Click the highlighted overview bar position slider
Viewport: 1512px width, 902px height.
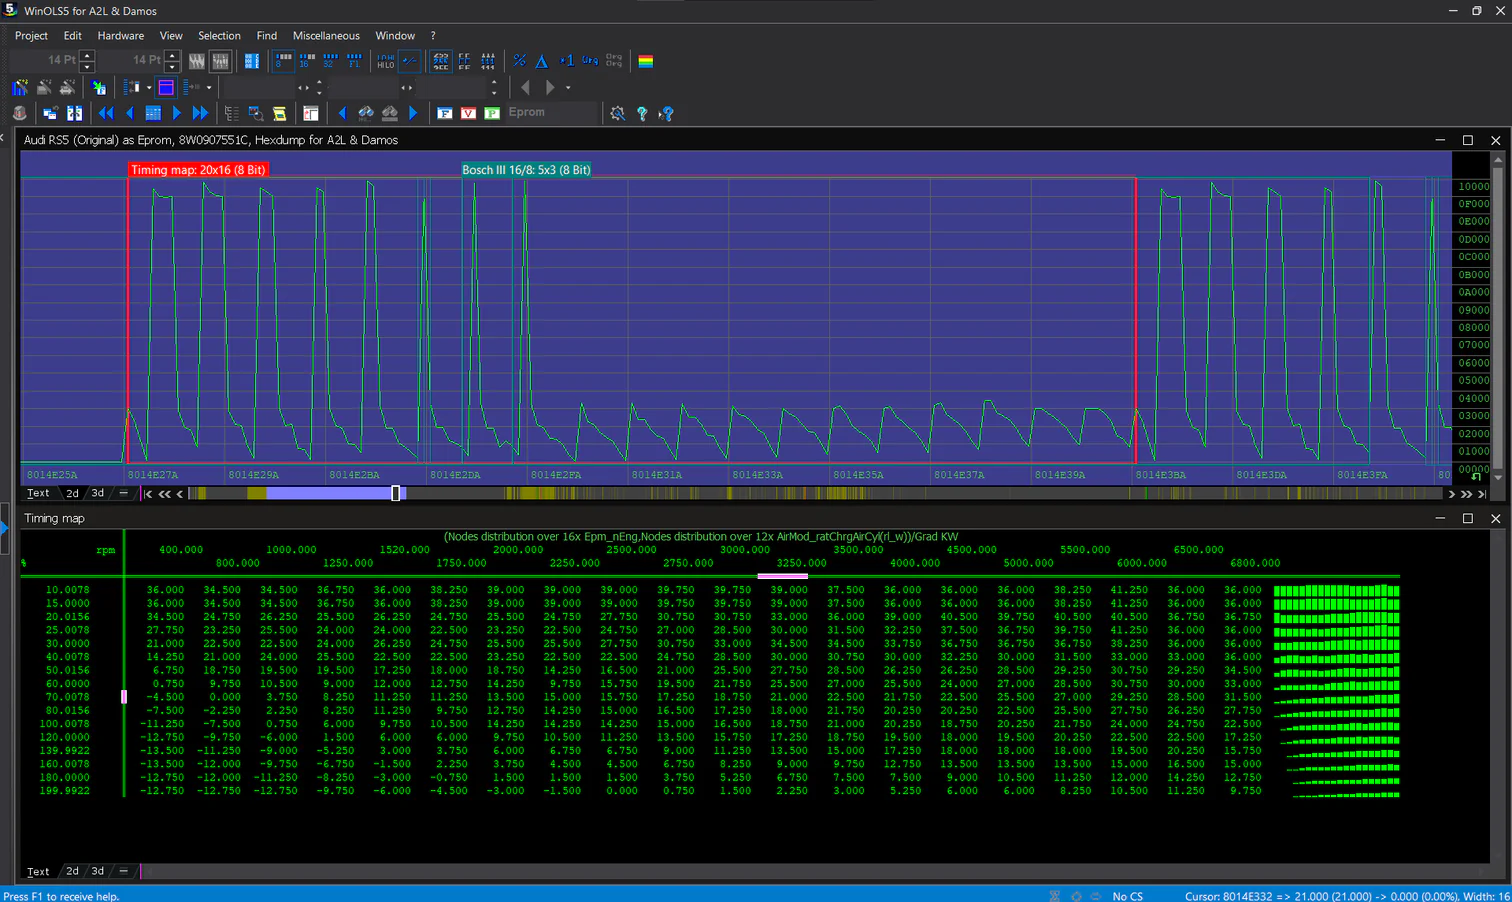[396, 493]
